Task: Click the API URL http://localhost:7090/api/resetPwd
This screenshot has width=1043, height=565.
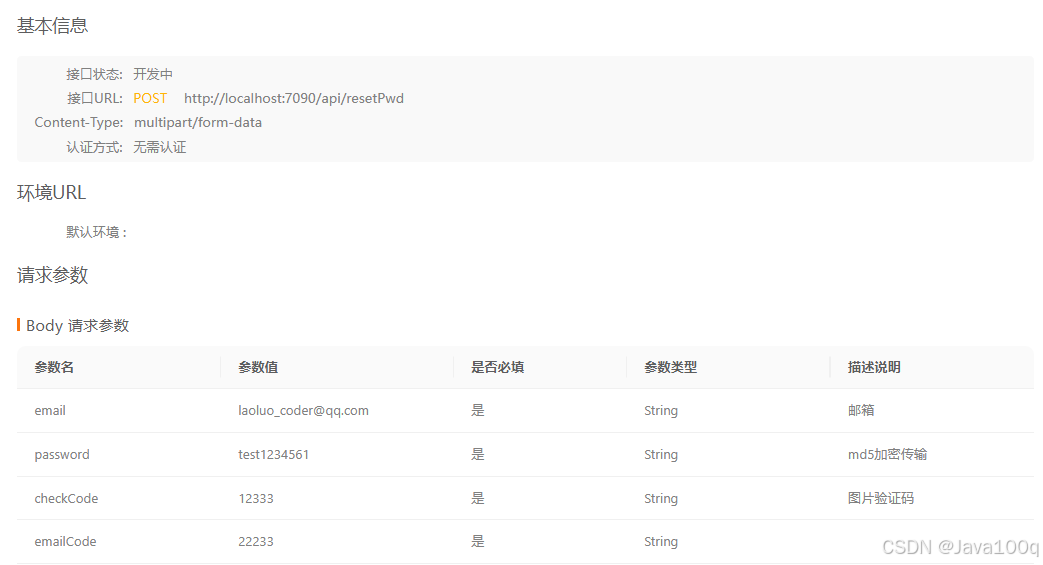Action: pyautogui.click(x=293, y=98)
